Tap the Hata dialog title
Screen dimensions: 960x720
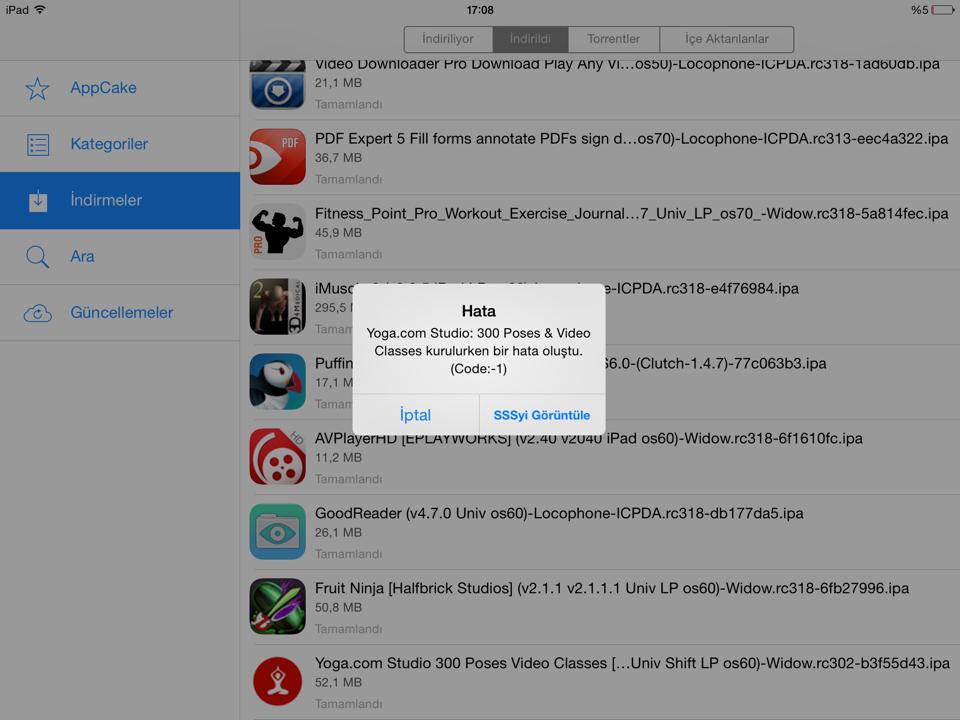point(479,311)
